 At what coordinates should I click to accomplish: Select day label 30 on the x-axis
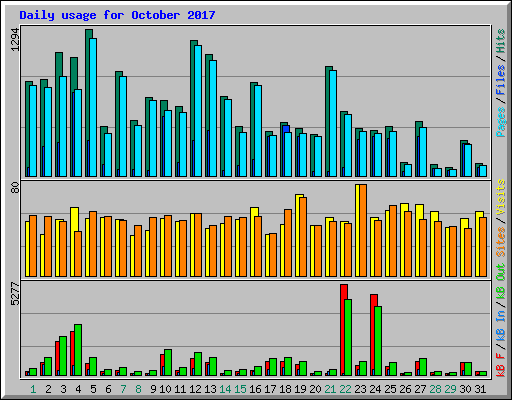tap(465, 389)
